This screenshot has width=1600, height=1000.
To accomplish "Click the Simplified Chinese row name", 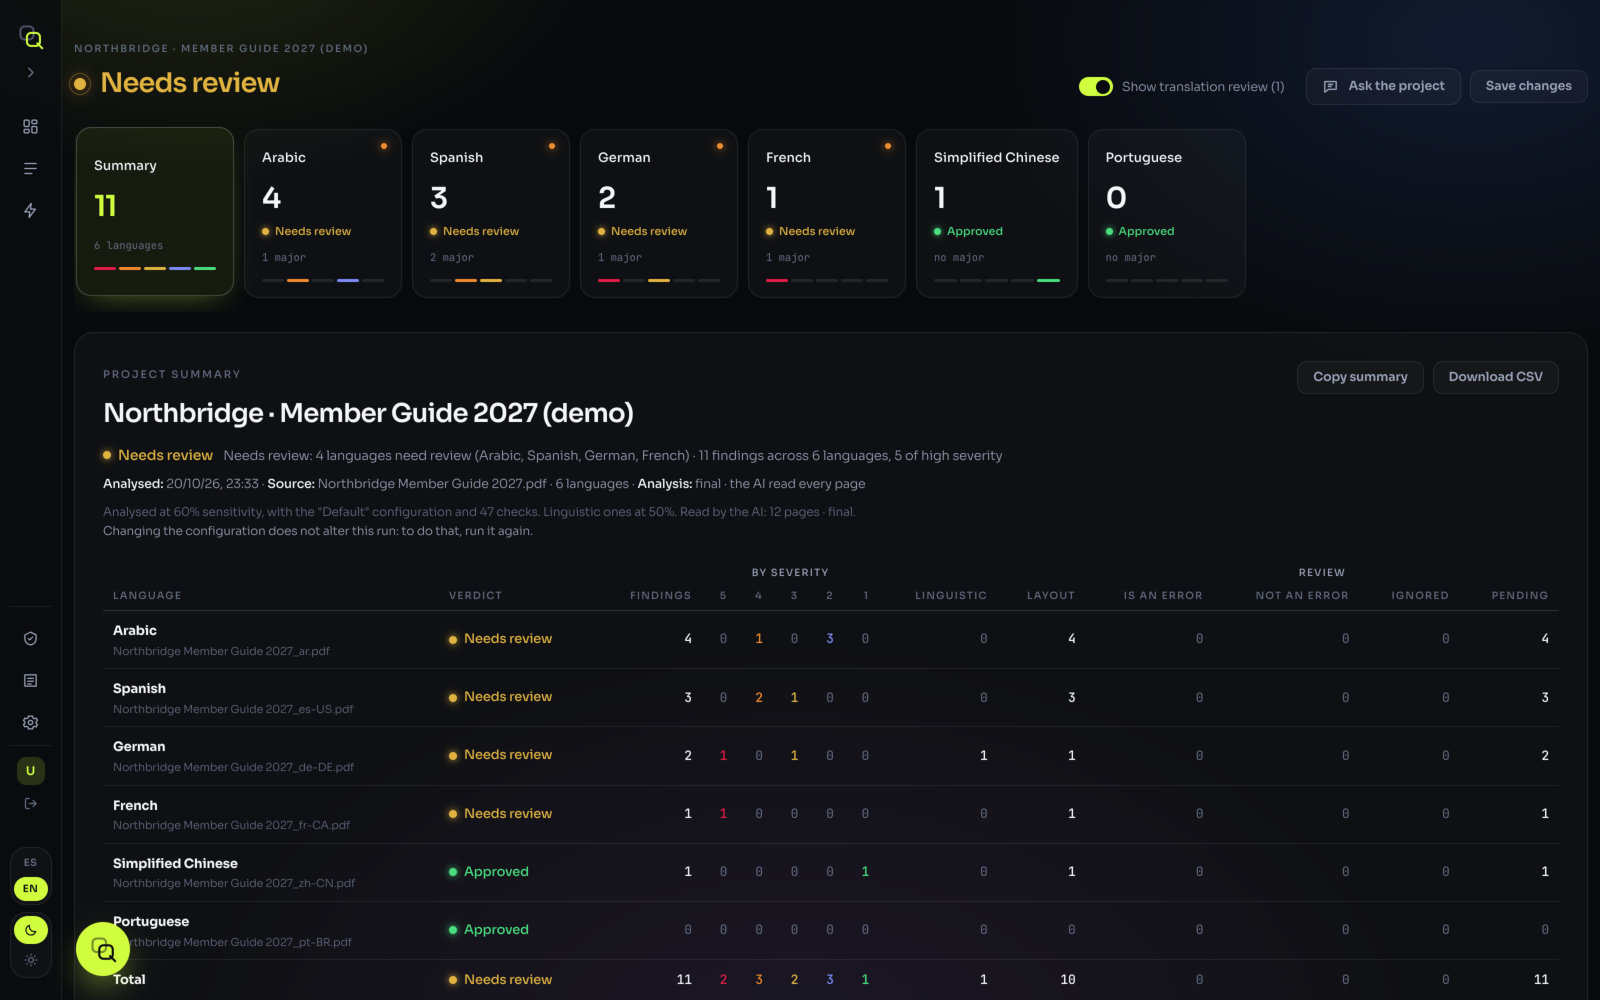I will [x=175, y=864].
